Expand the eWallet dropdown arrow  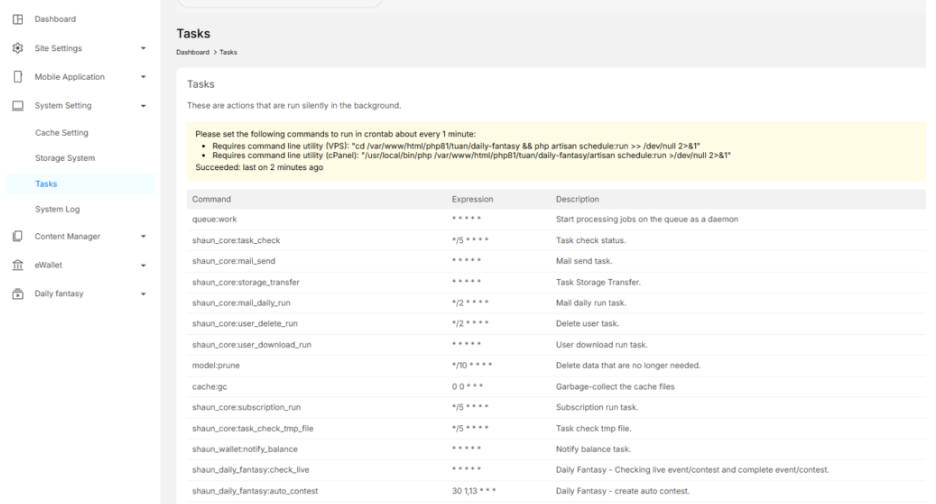point(143,265)
